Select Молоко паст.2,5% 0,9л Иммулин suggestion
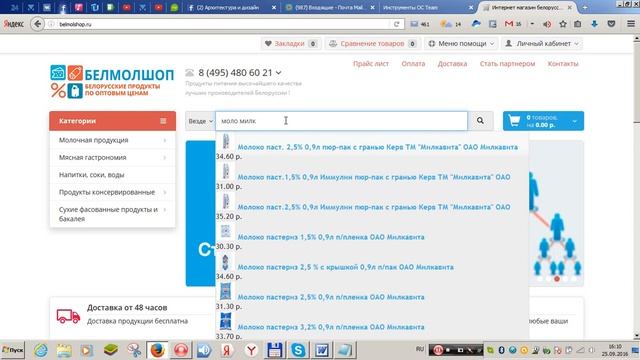 [x=374, y=207]
